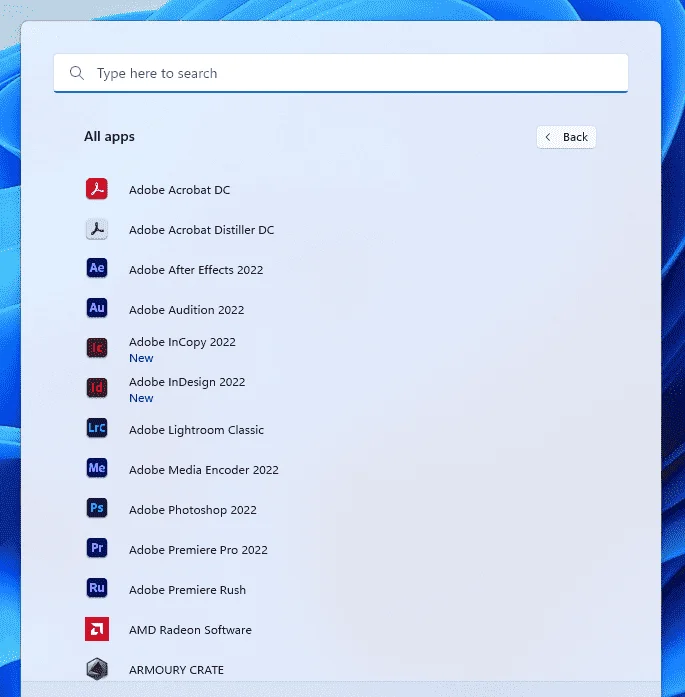Open the ARMOURY CRATE icon
Screen dimensions: 685x697
click(97, 669)
